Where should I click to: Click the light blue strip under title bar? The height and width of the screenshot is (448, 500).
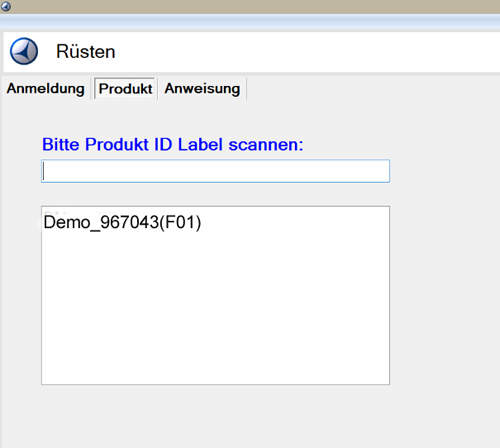250,21
